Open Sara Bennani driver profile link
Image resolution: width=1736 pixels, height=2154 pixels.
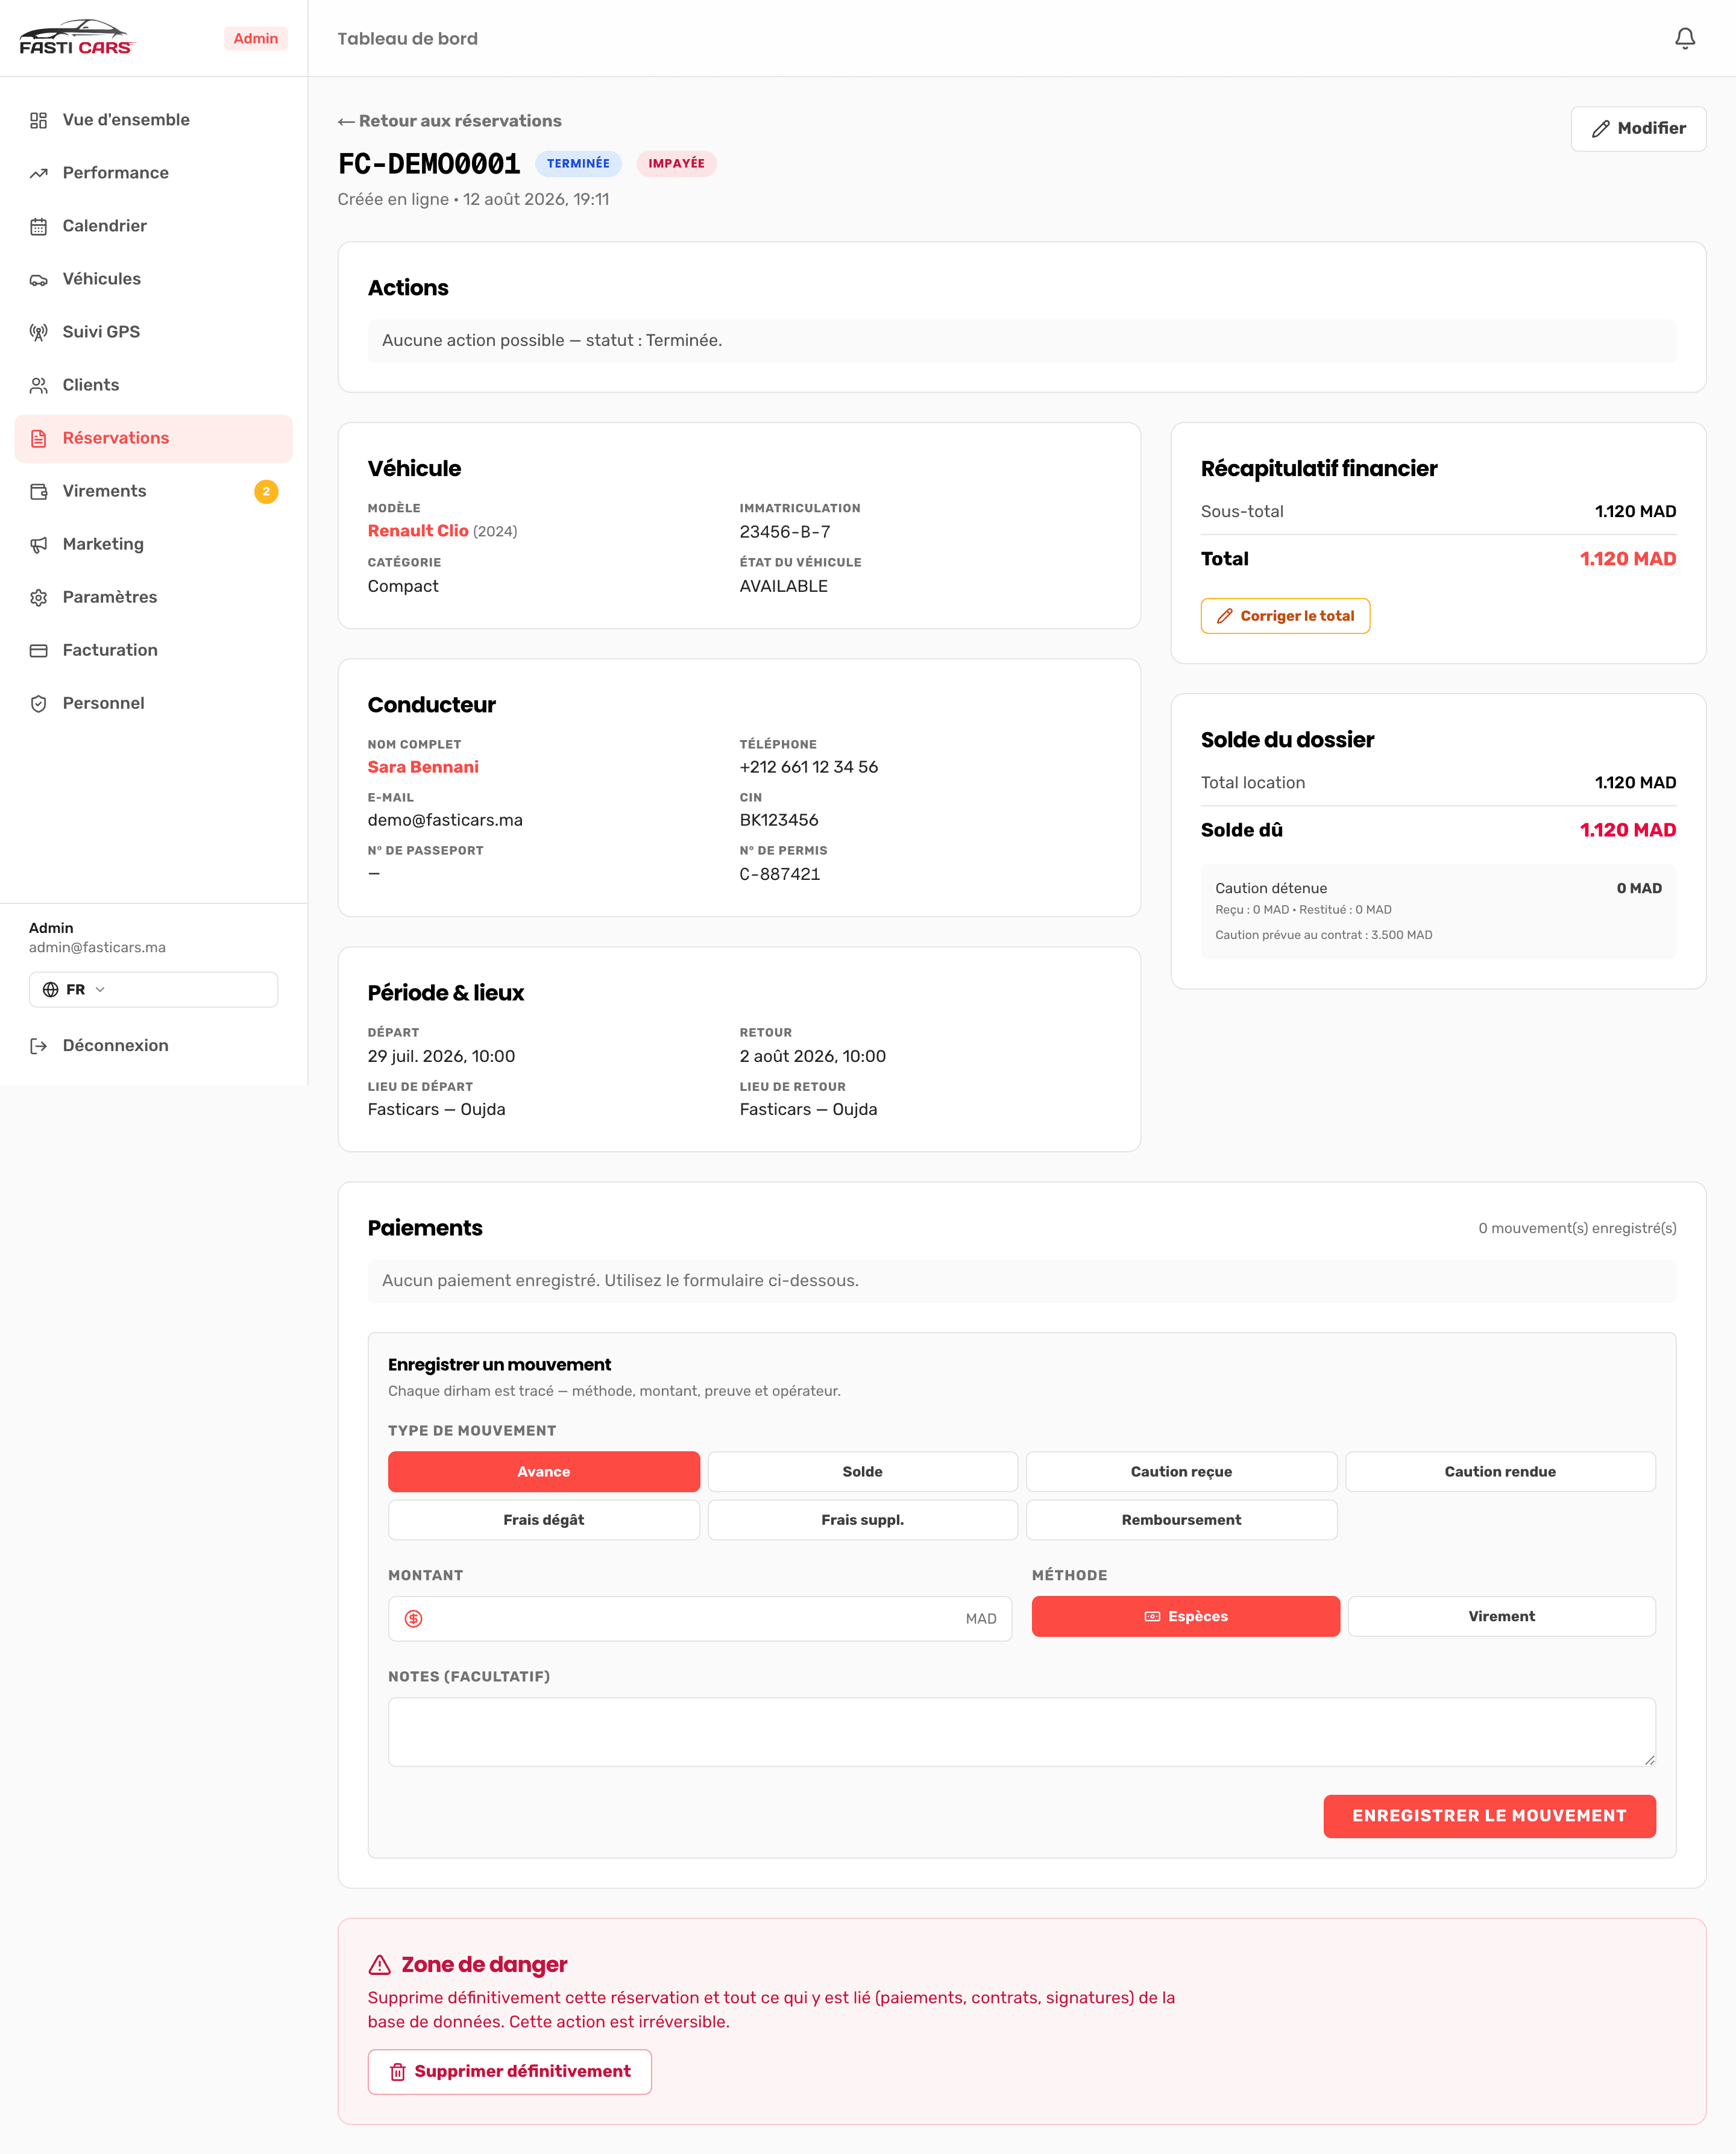(423, 767)
